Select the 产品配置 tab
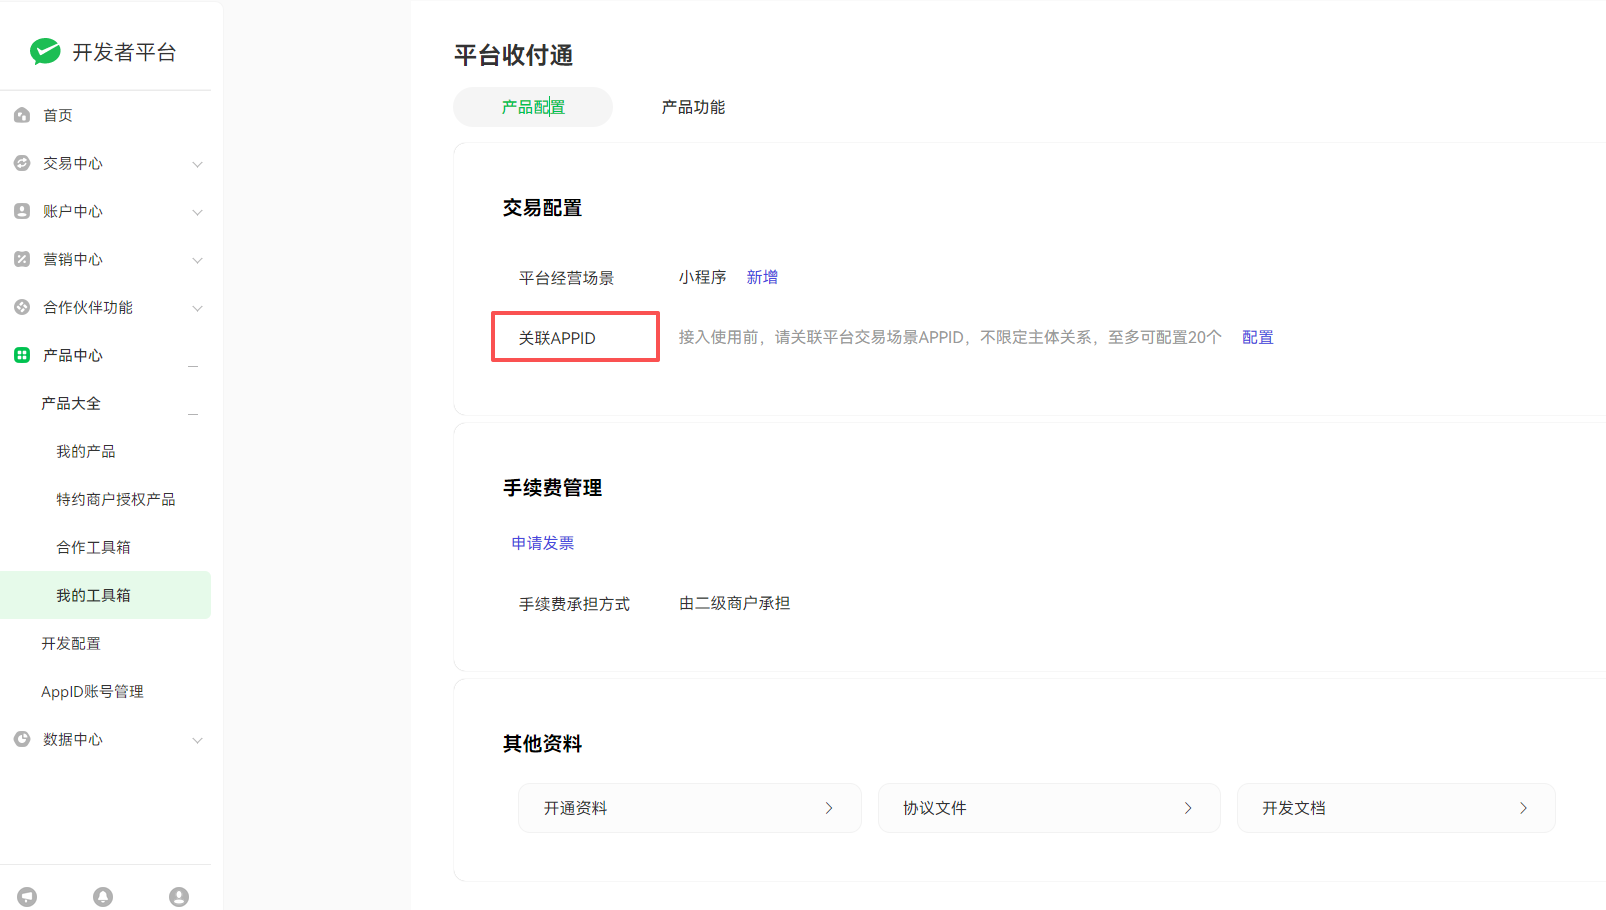 click(533, 107)
